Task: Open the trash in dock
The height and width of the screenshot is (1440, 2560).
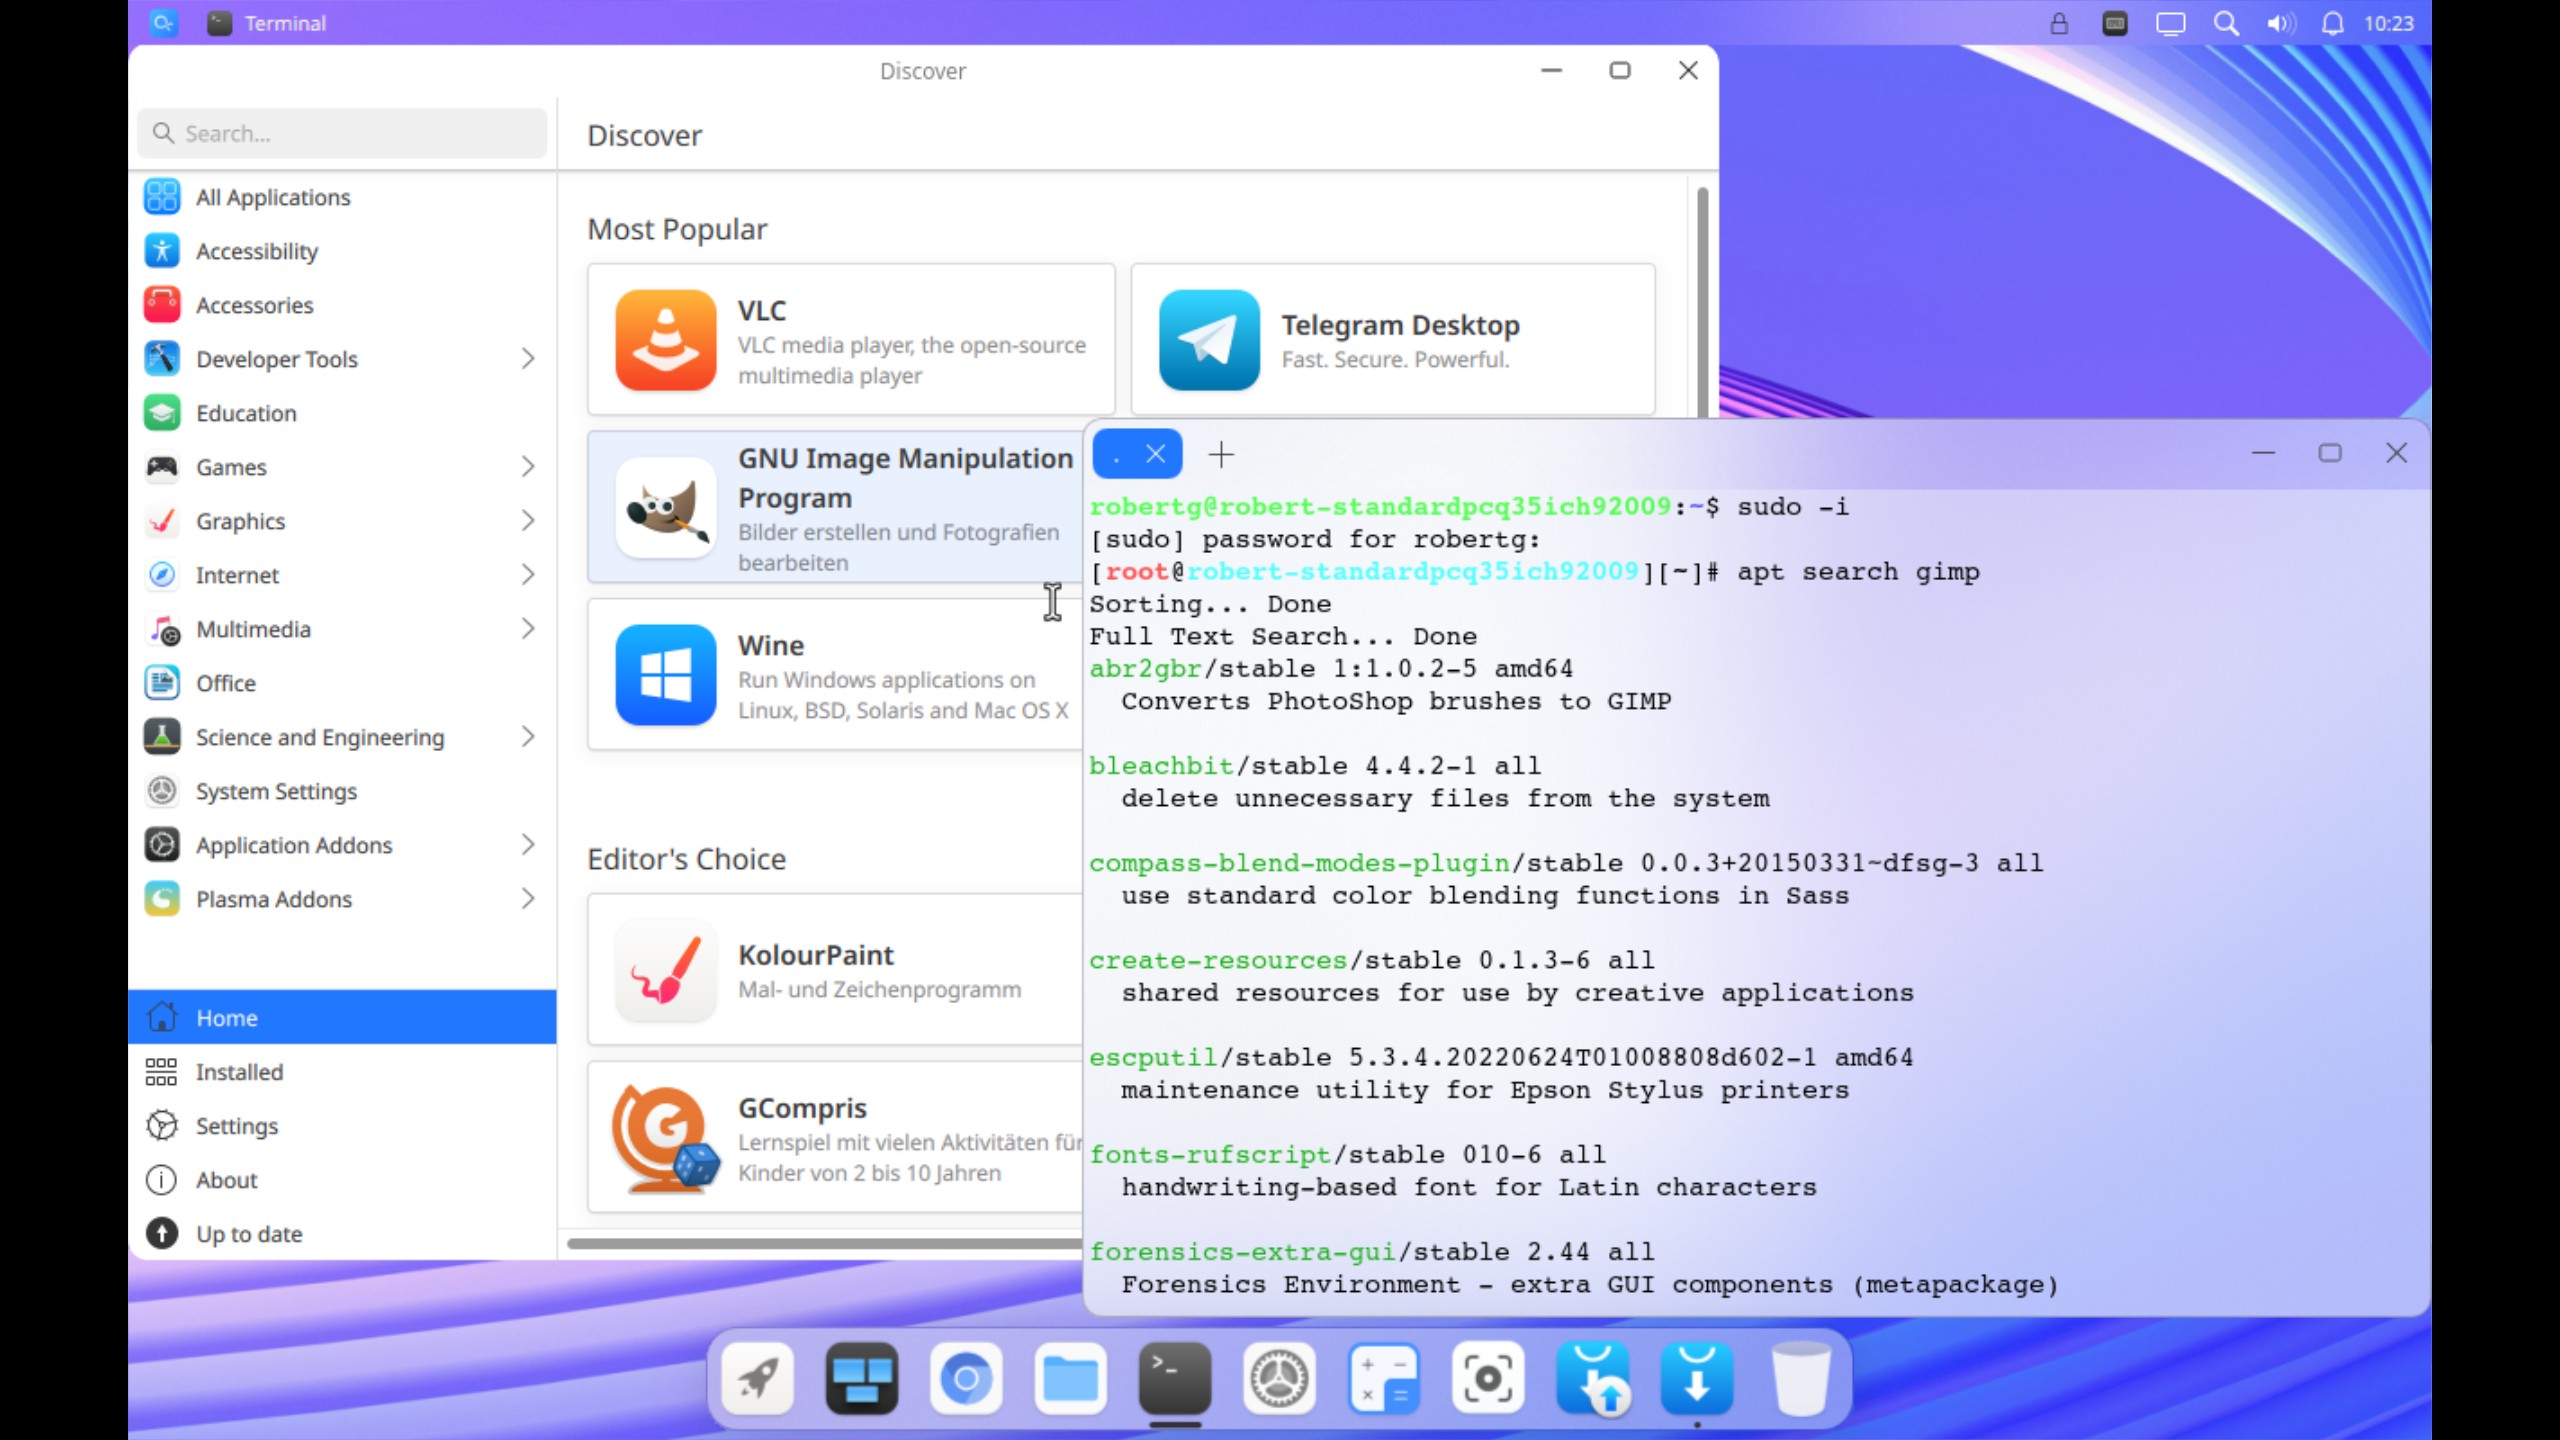Action: [x=1801, y=1379]
